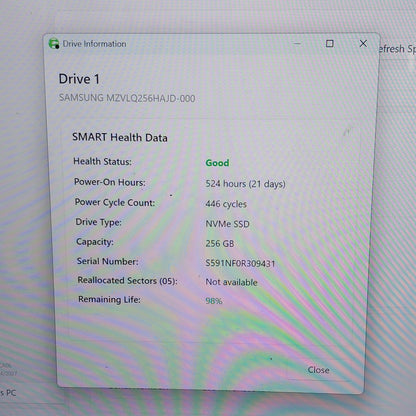416x416 pixels.
Task: Click the Close button at the bottom
Action: [x=318, y=370]
